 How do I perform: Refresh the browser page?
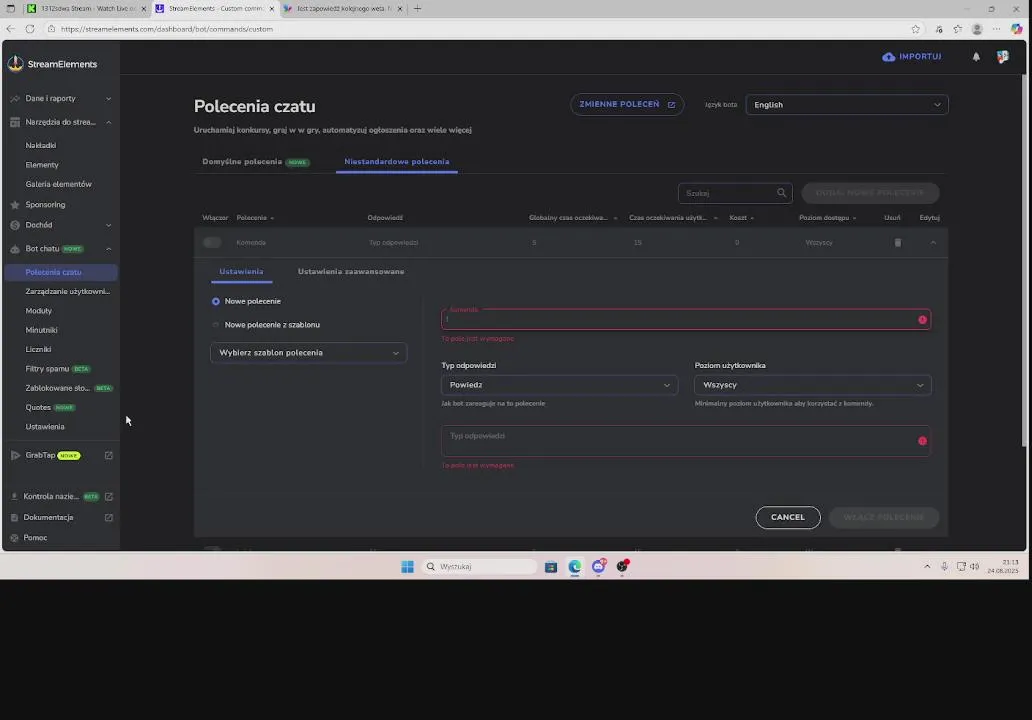tap(30, 29)
